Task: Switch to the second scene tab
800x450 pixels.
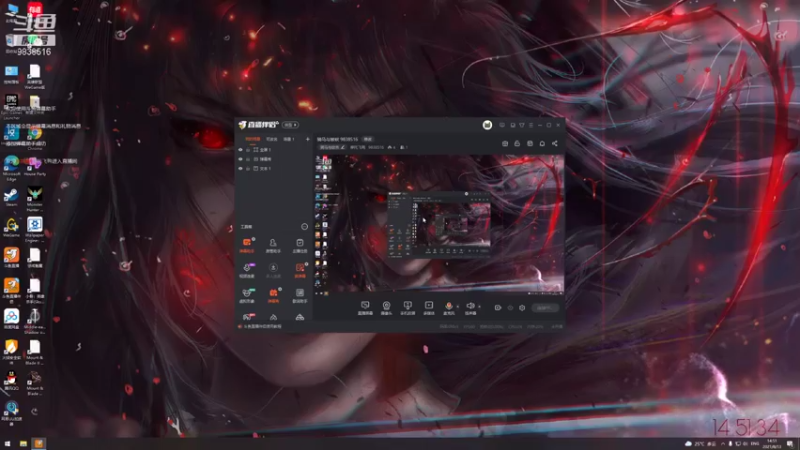Action: point(271,139)
